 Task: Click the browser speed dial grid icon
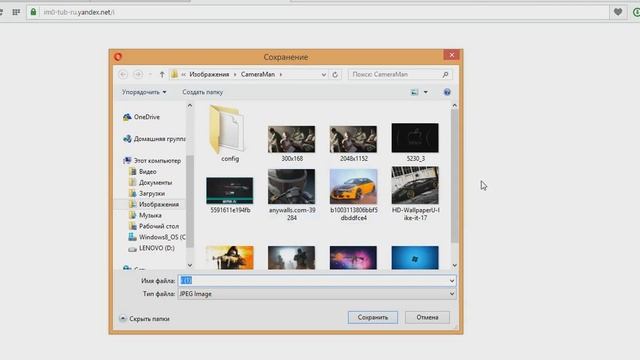[x=16, y=12]
